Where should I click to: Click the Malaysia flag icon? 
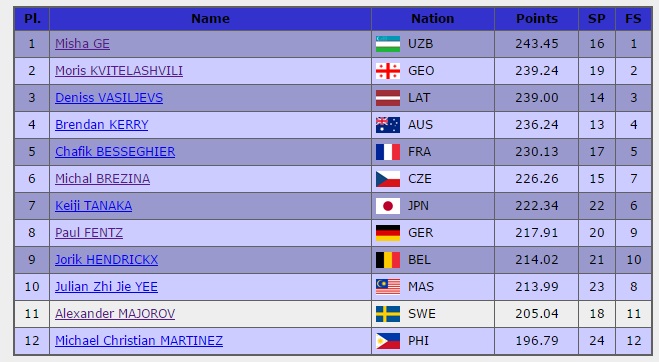[387, 287]
